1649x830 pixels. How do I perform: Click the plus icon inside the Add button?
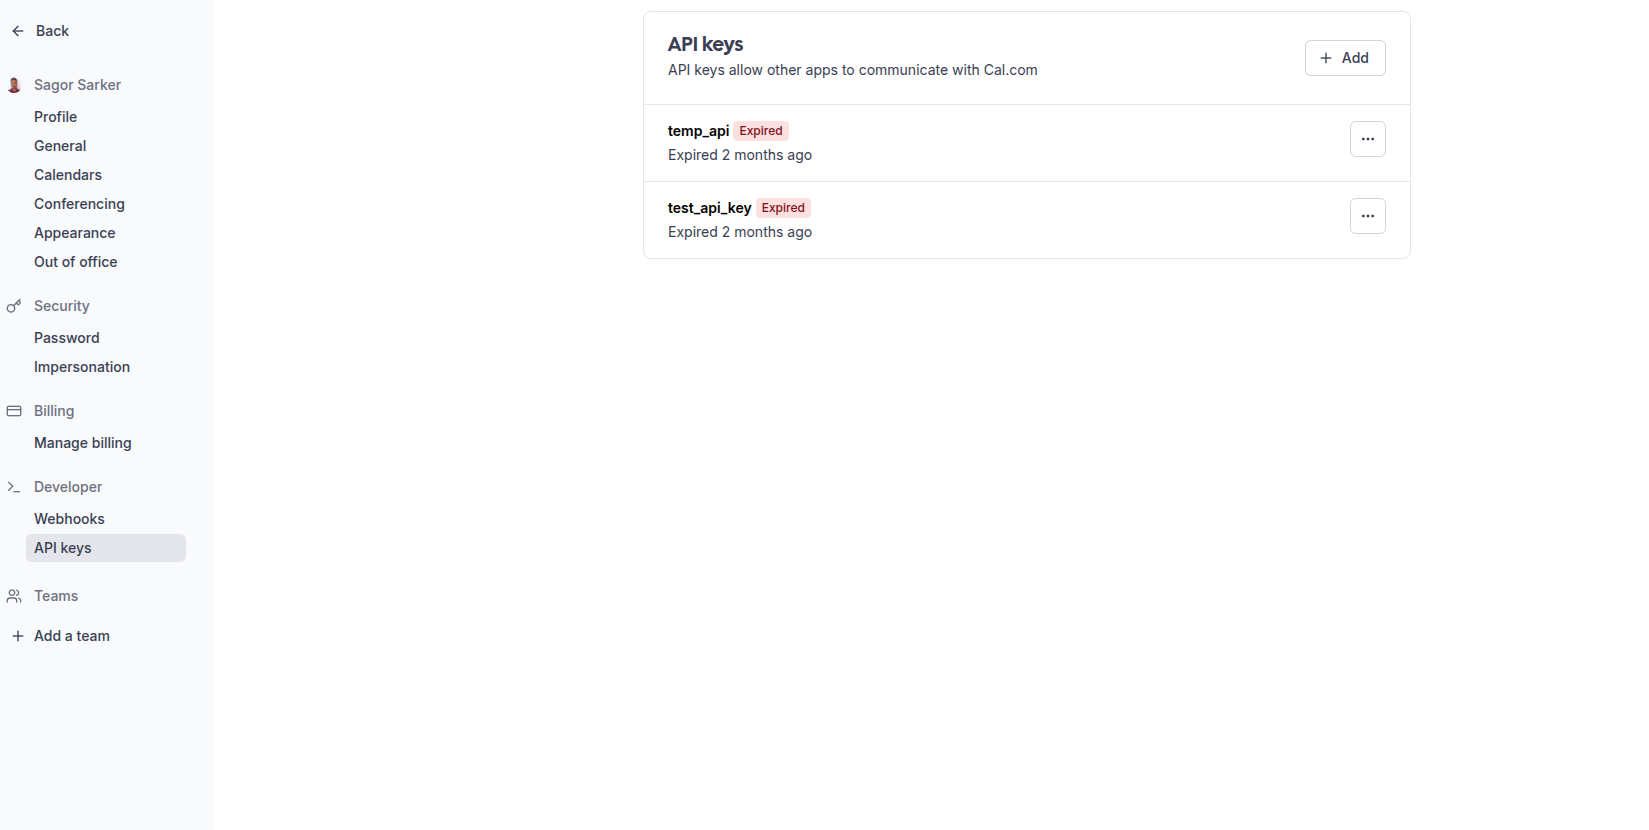click(x=1325, y=58)
